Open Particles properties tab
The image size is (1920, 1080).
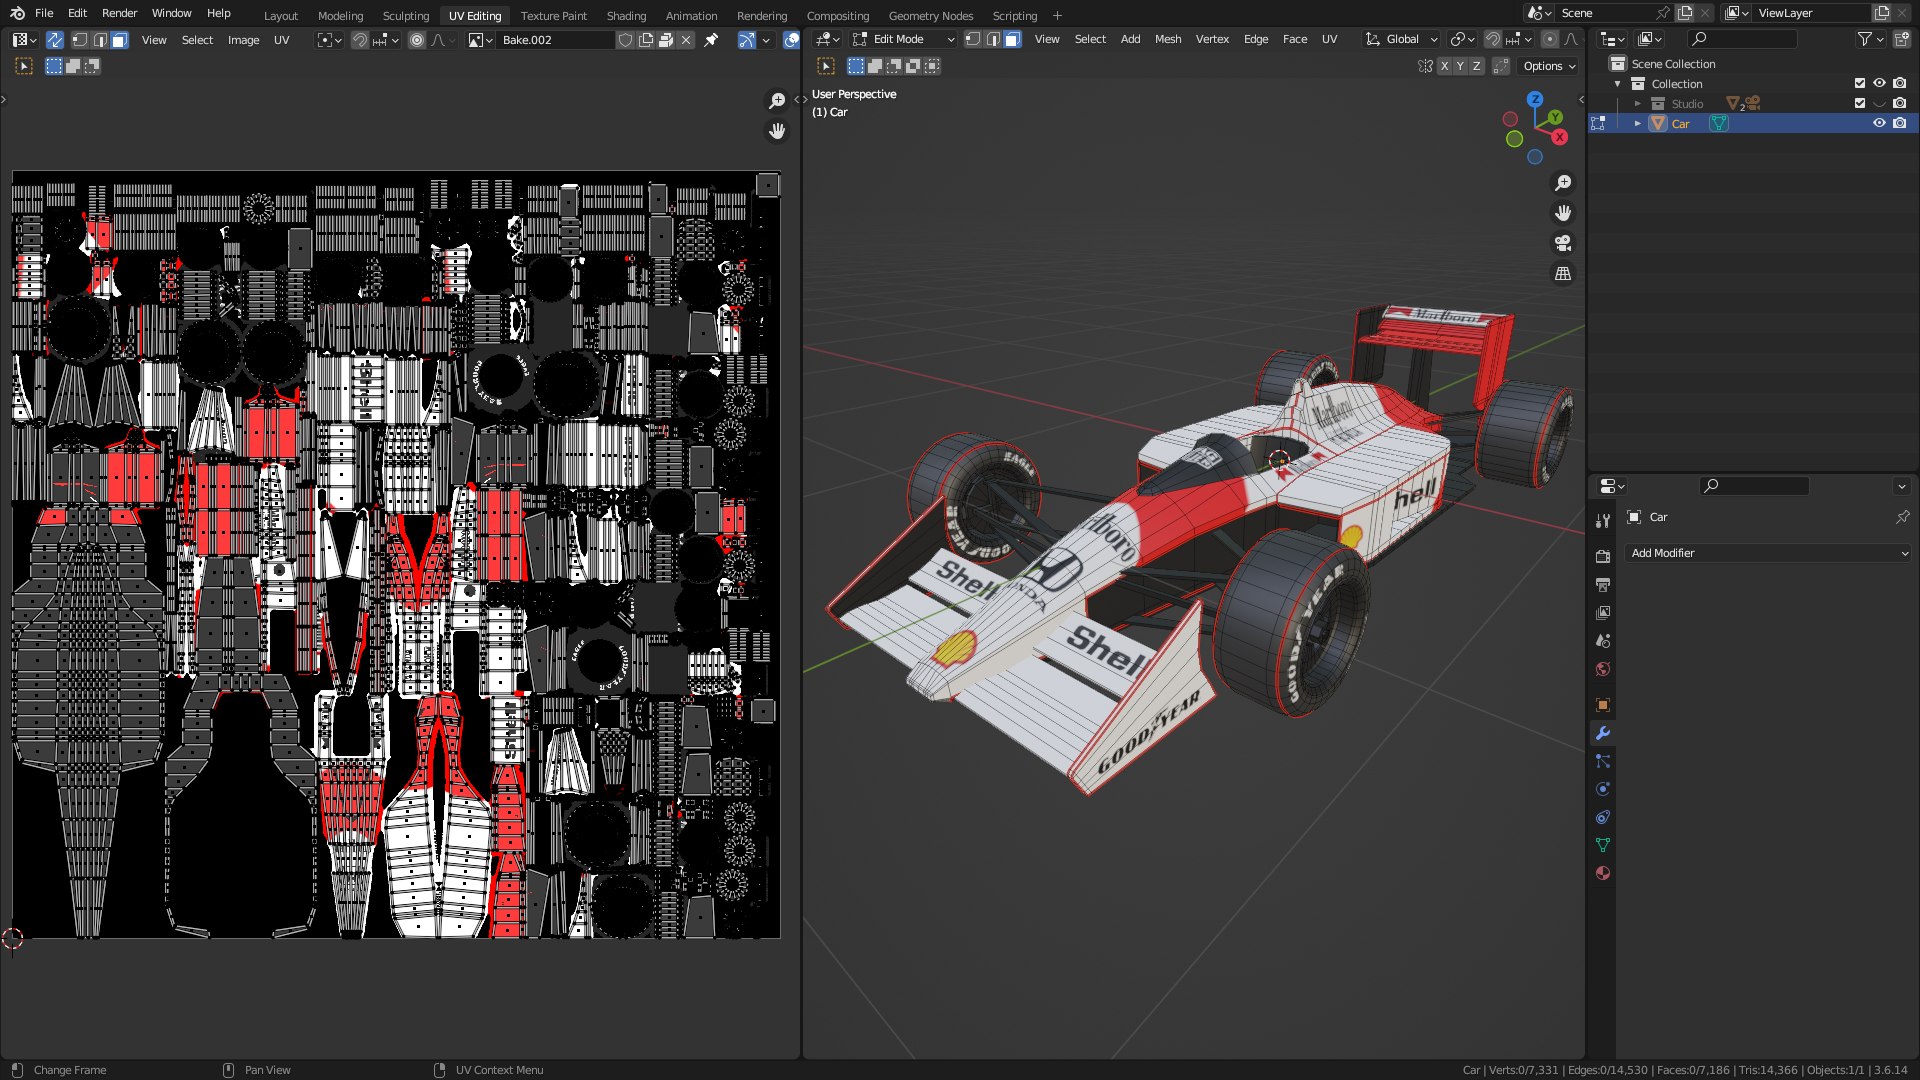click(1603, 761)
